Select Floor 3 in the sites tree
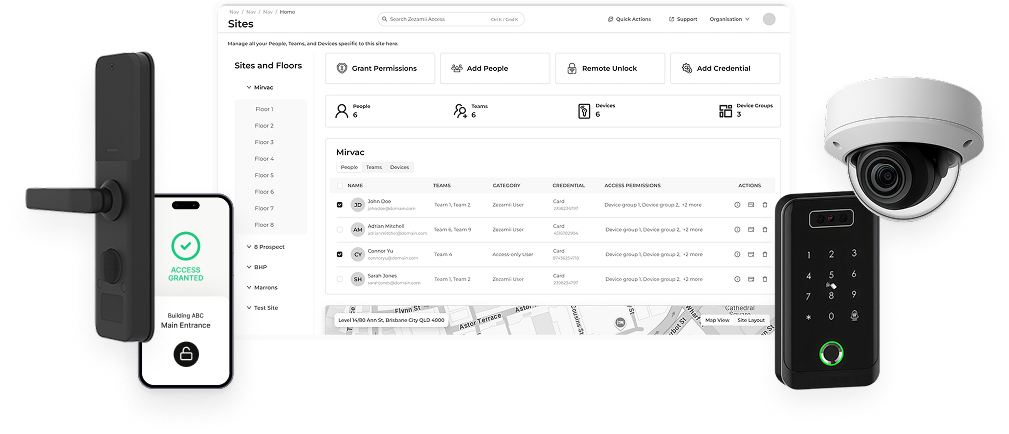The image size is (1009, 434). (x=264, y=142)
